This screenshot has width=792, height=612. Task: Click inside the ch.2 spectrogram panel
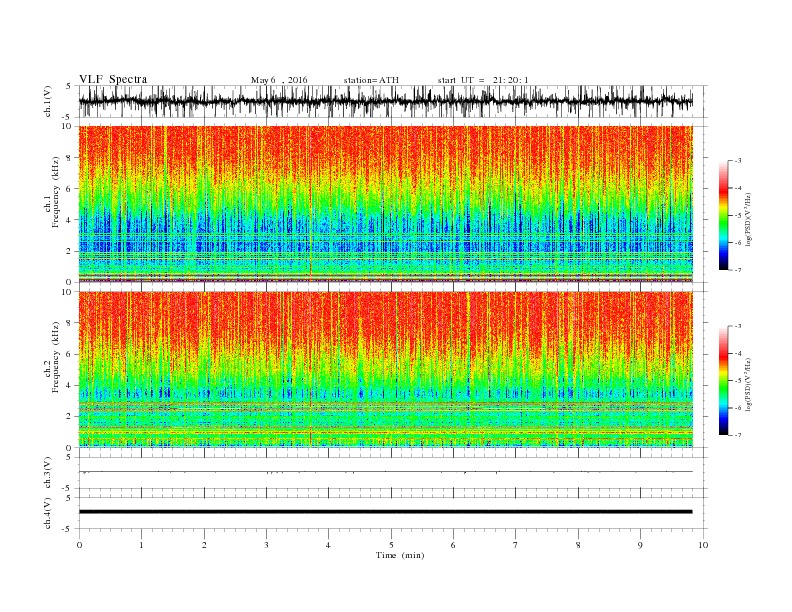[x=385, y=369]
